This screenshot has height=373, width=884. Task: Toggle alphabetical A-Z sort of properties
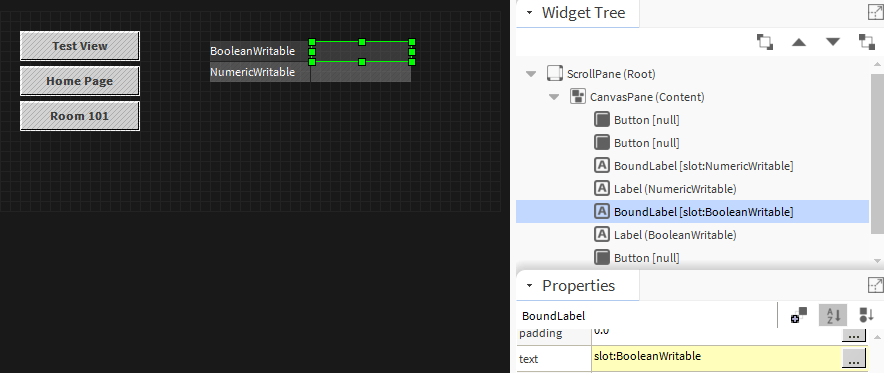(x=833, y=316)
